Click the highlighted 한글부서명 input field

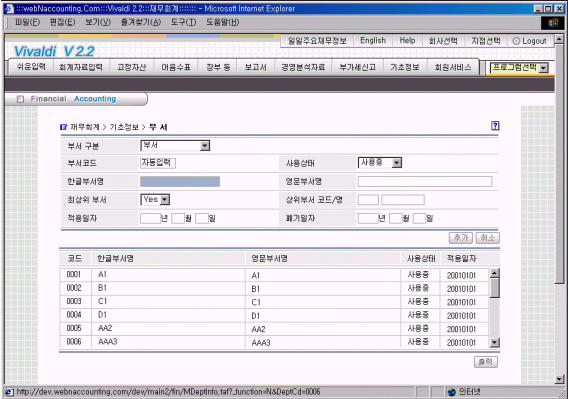(180, 182)
